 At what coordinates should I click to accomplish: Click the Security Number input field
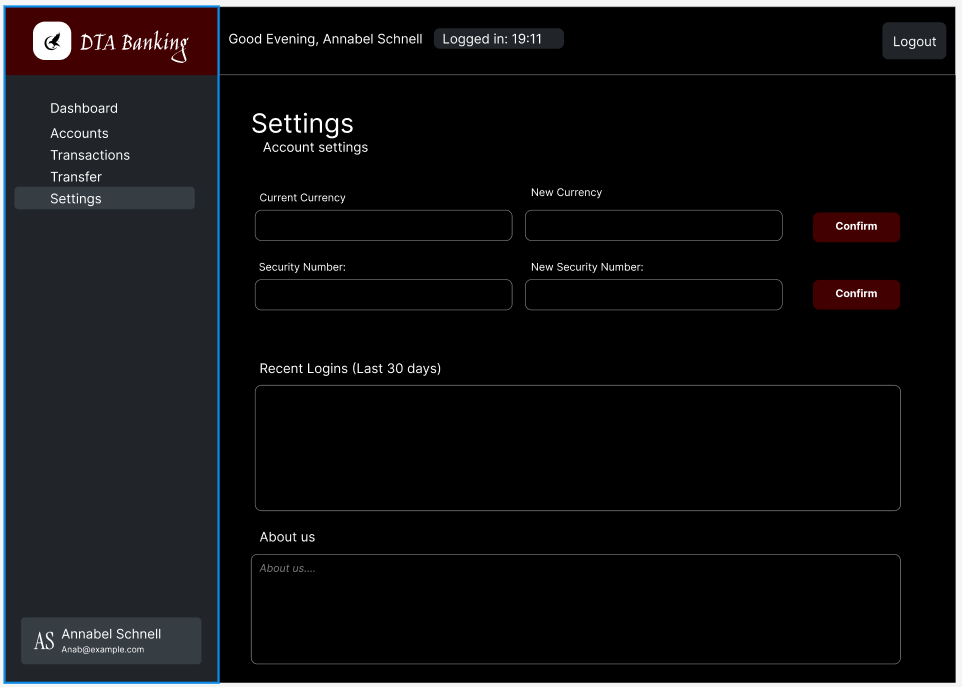[x=383, y=295]
